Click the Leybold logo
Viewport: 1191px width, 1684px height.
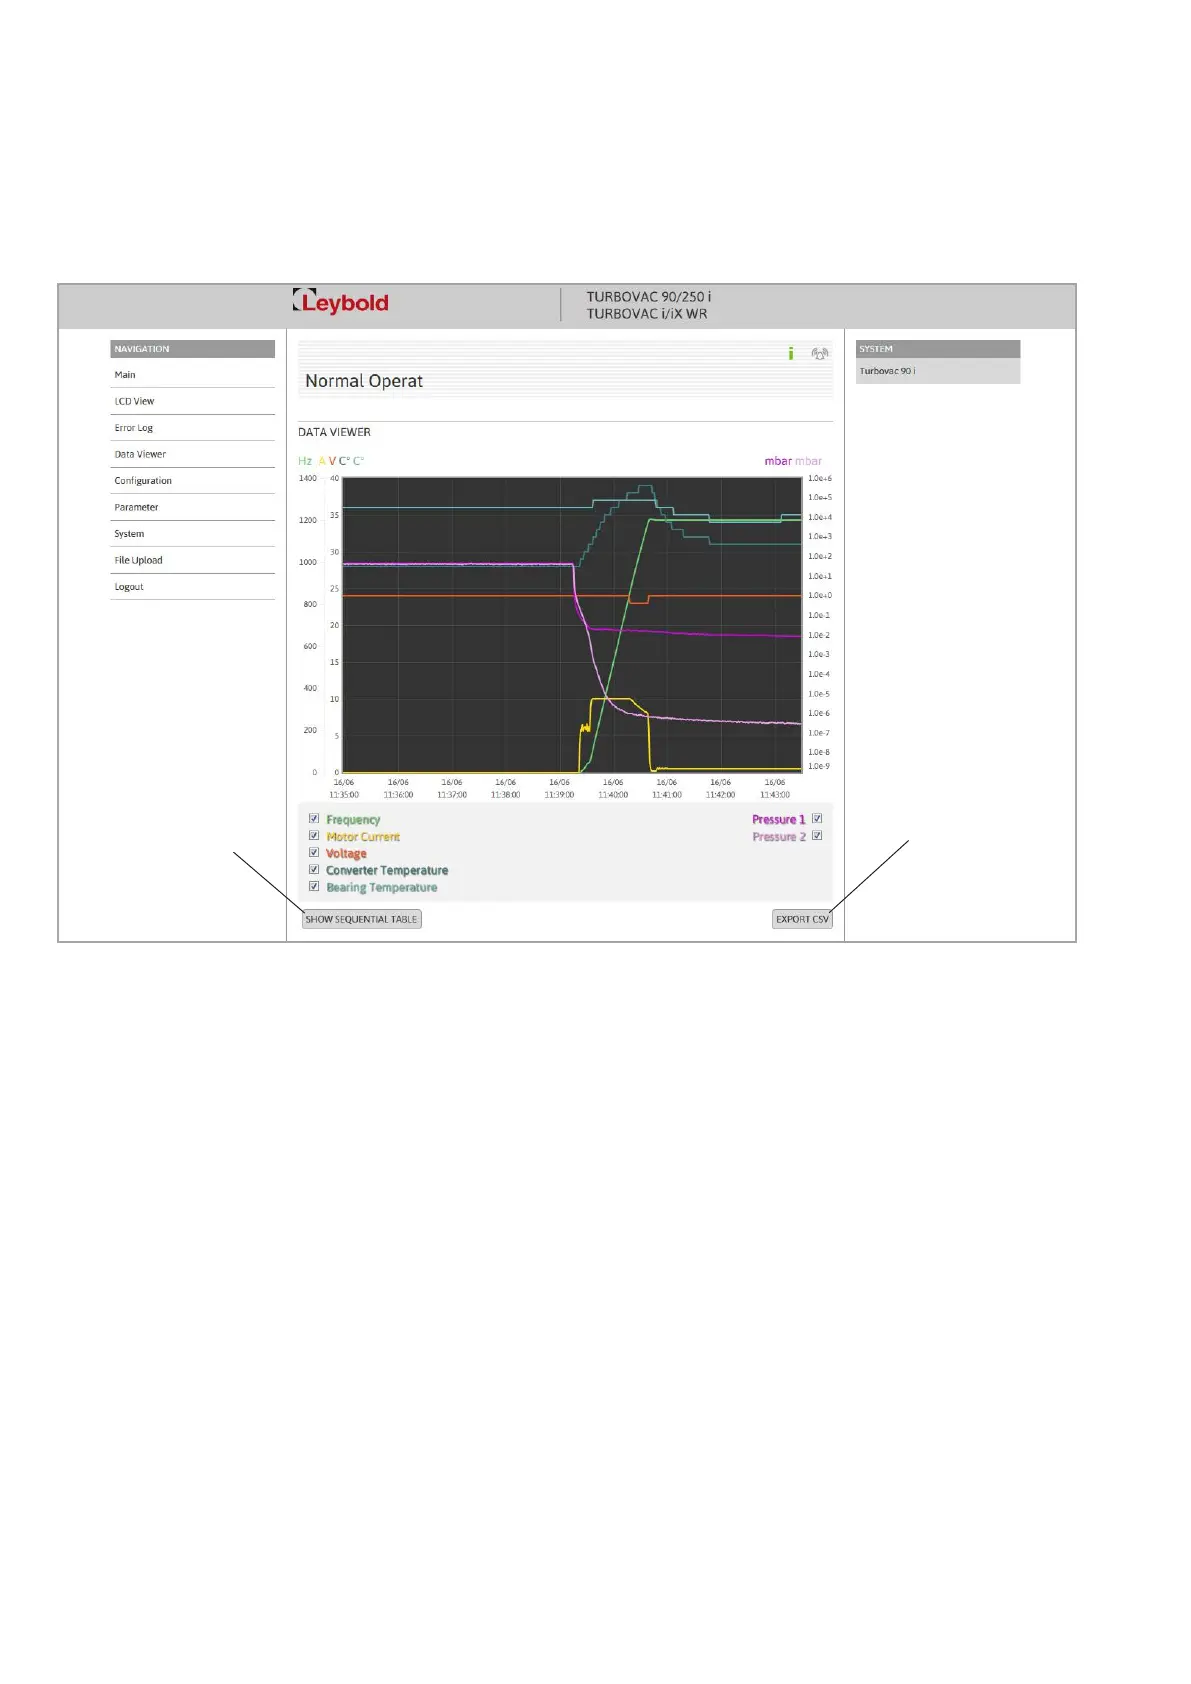click(341, 302)
